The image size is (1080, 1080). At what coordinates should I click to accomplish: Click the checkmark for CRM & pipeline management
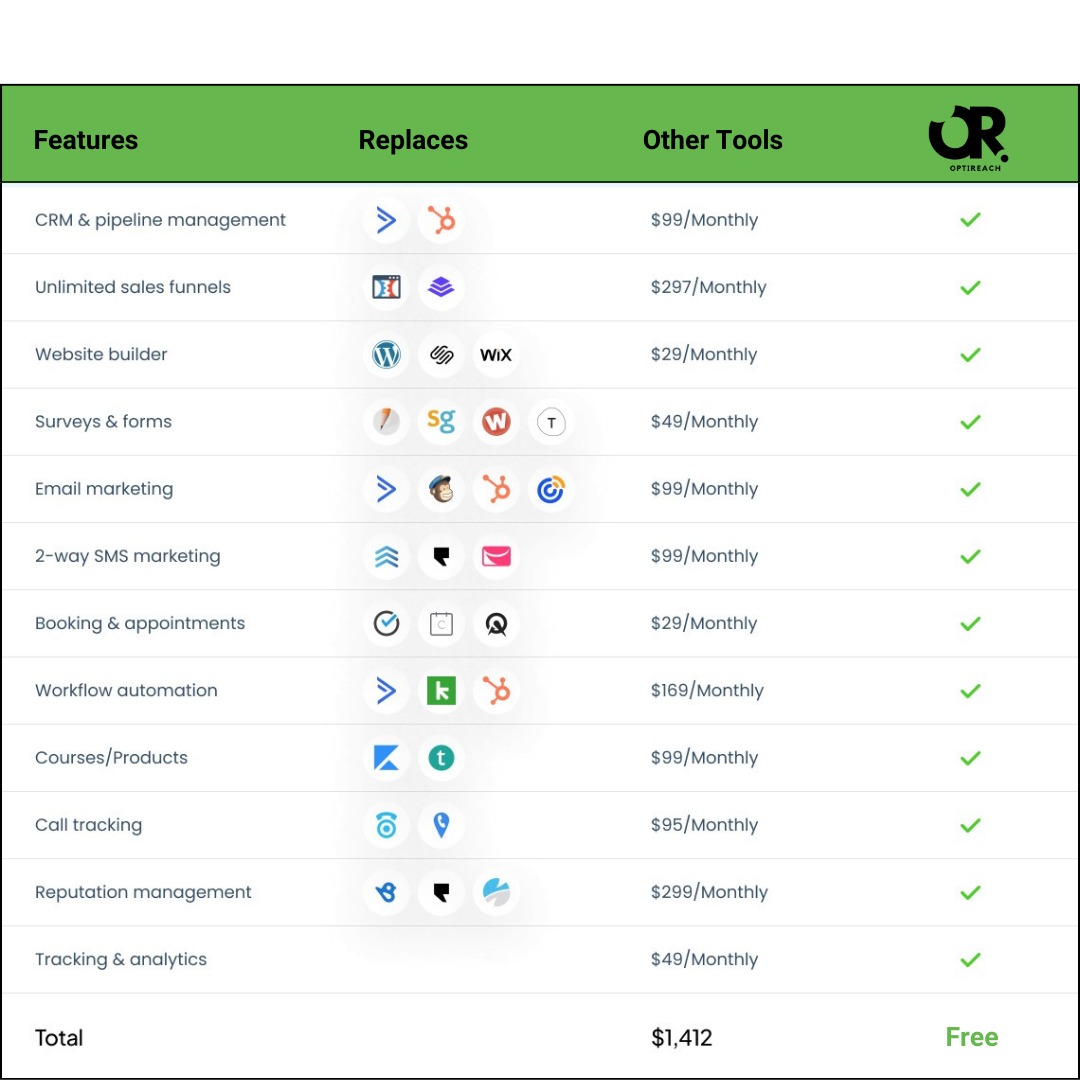tap(970, 220)
